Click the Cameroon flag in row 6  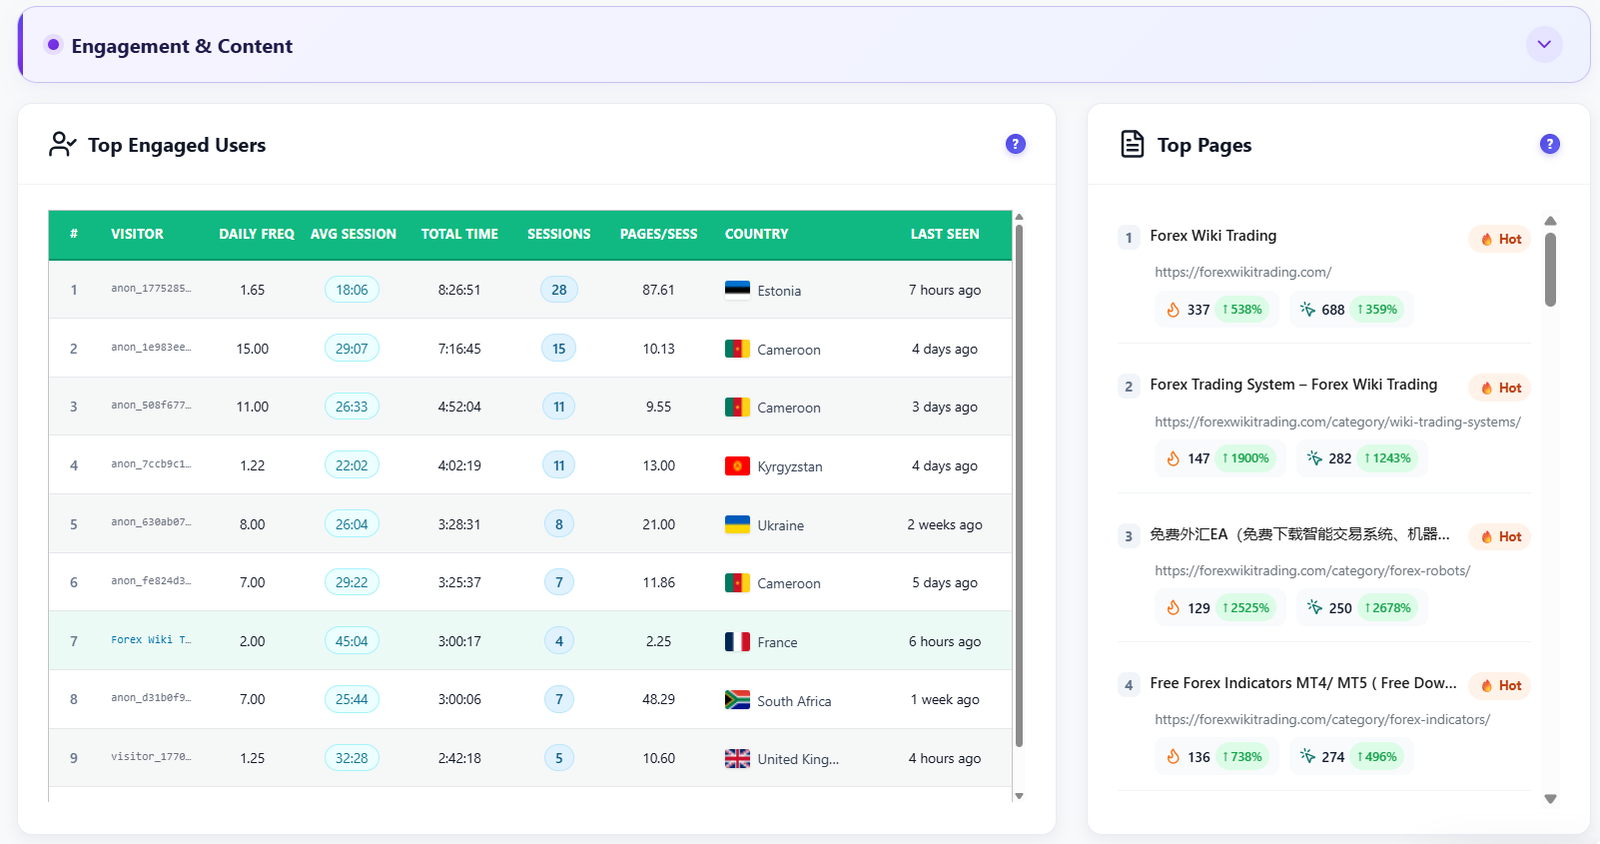coord(737,583)
